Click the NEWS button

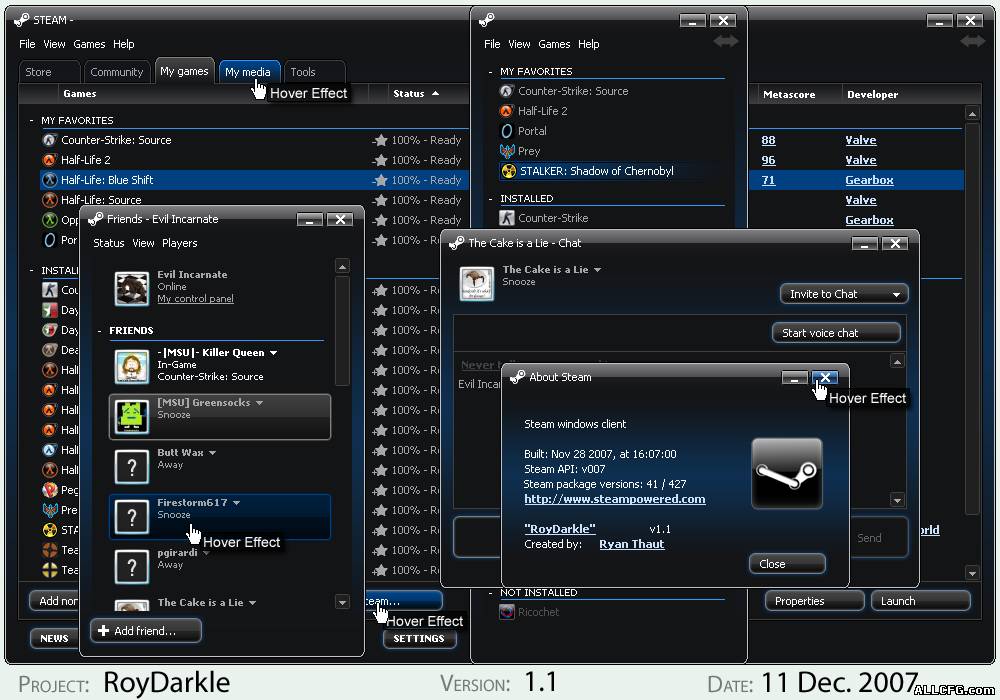54,638
